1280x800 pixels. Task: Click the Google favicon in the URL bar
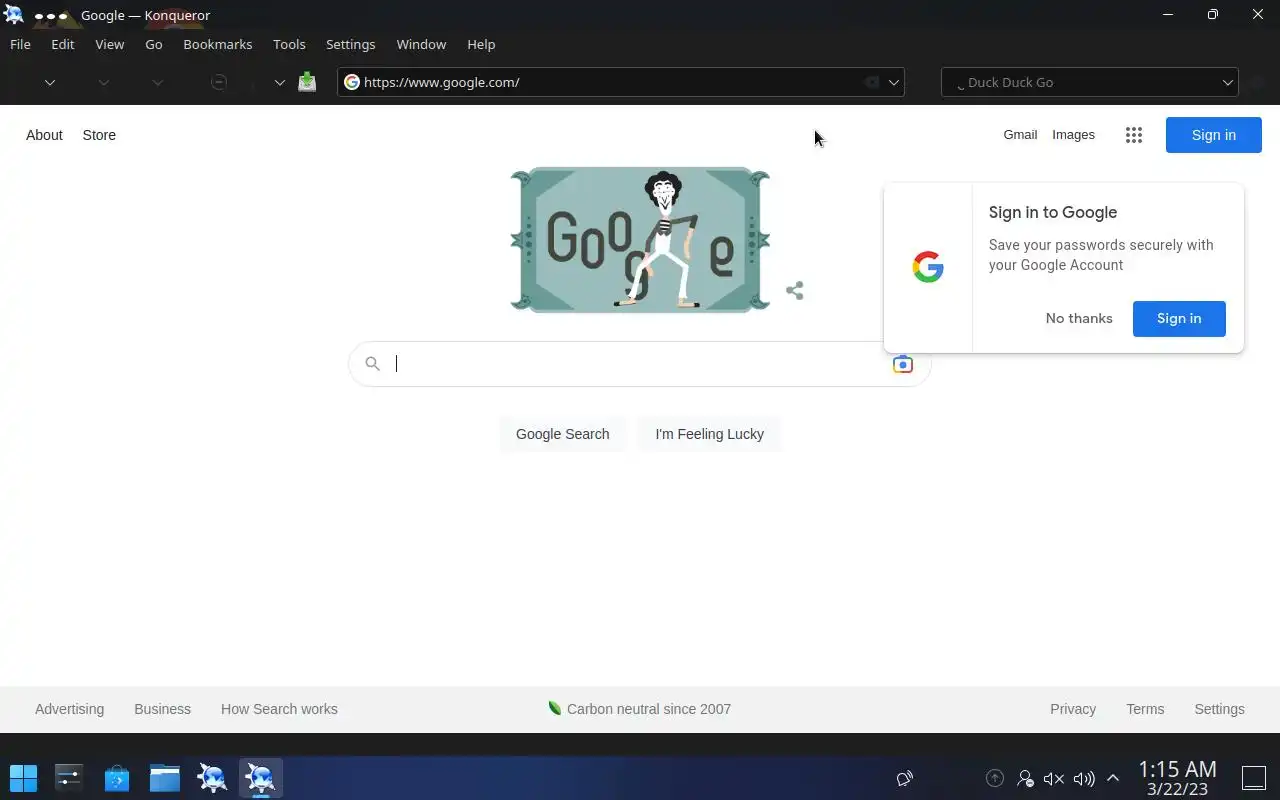pos(352,82)
